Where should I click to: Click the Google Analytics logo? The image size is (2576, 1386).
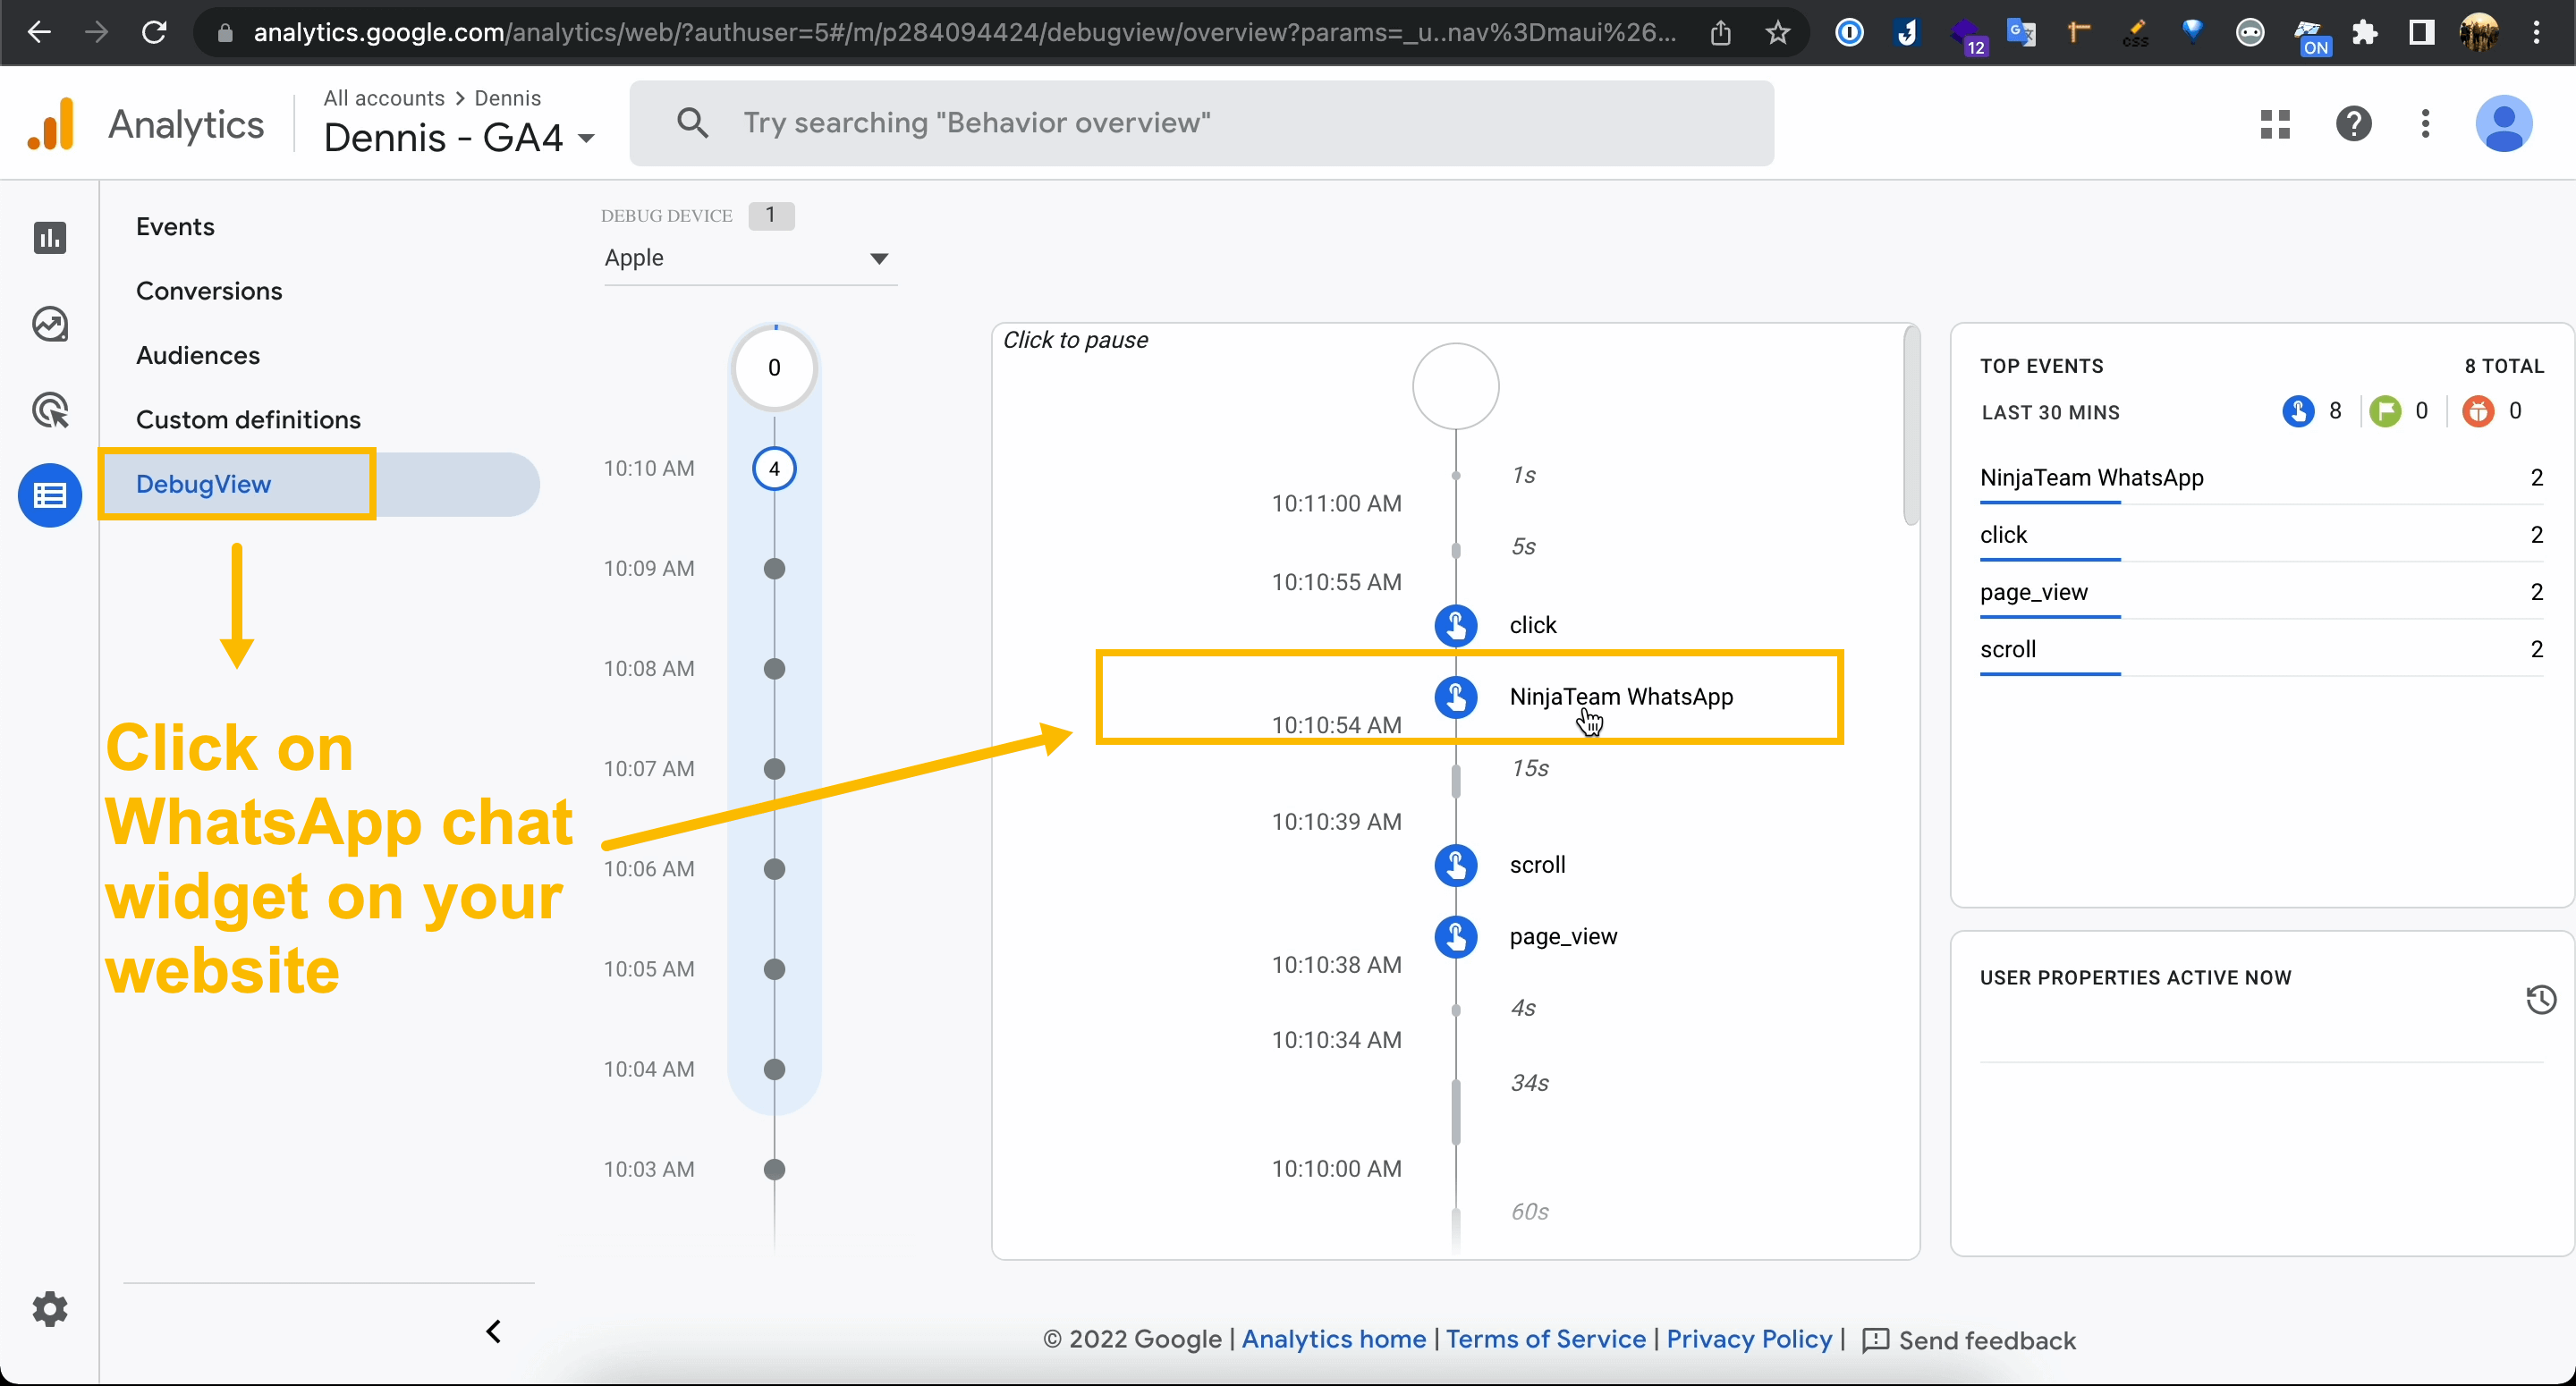[x=52, y=124]
